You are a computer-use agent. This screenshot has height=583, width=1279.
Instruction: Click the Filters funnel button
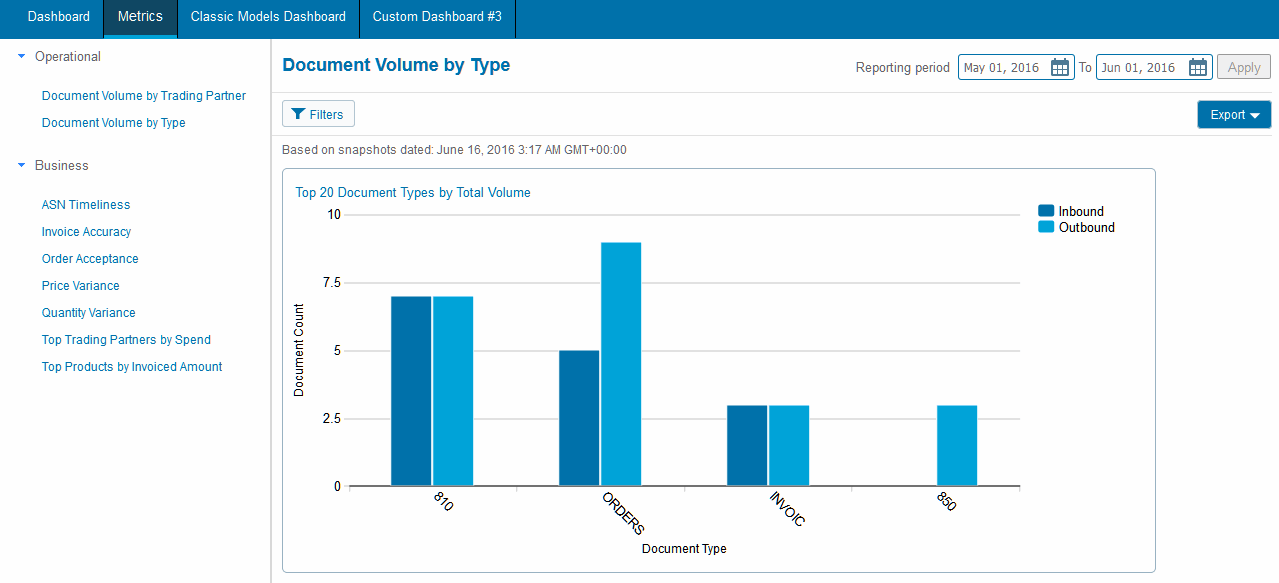pyautogui.click(x=318, y=115)
